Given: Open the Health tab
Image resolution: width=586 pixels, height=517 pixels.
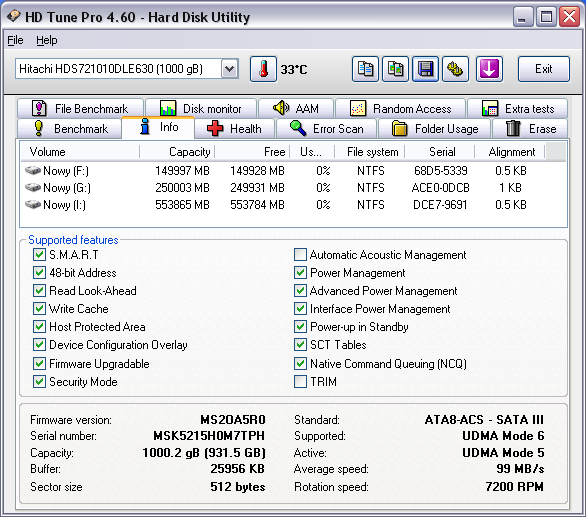Looking at the screenshot, I should point(234,129).
